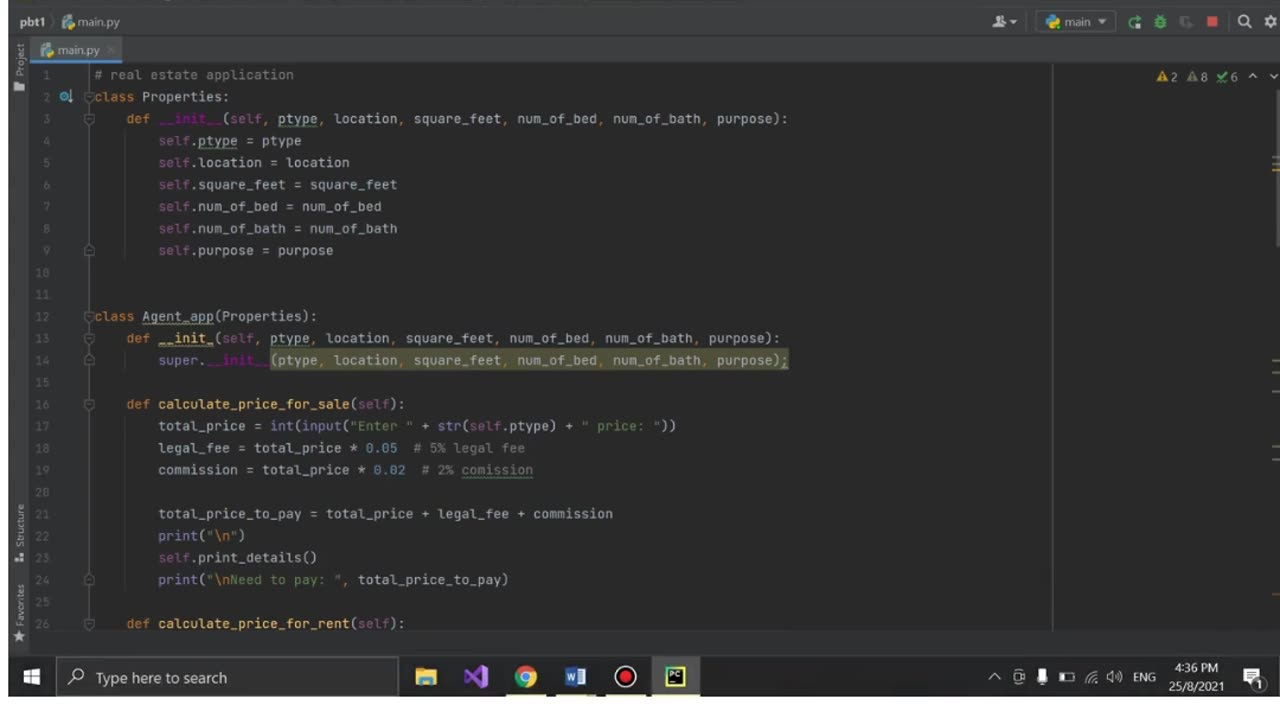Click the 'Type here to search' box
Viewport: 1280px width, 720px height.
tap(226, 677)
